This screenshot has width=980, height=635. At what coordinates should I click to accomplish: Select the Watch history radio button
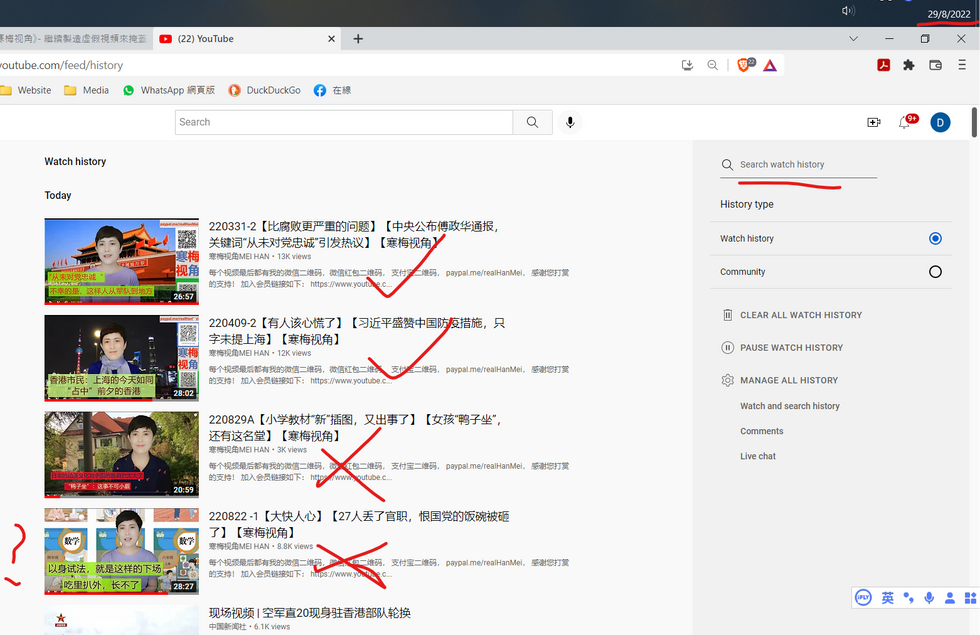935,238
